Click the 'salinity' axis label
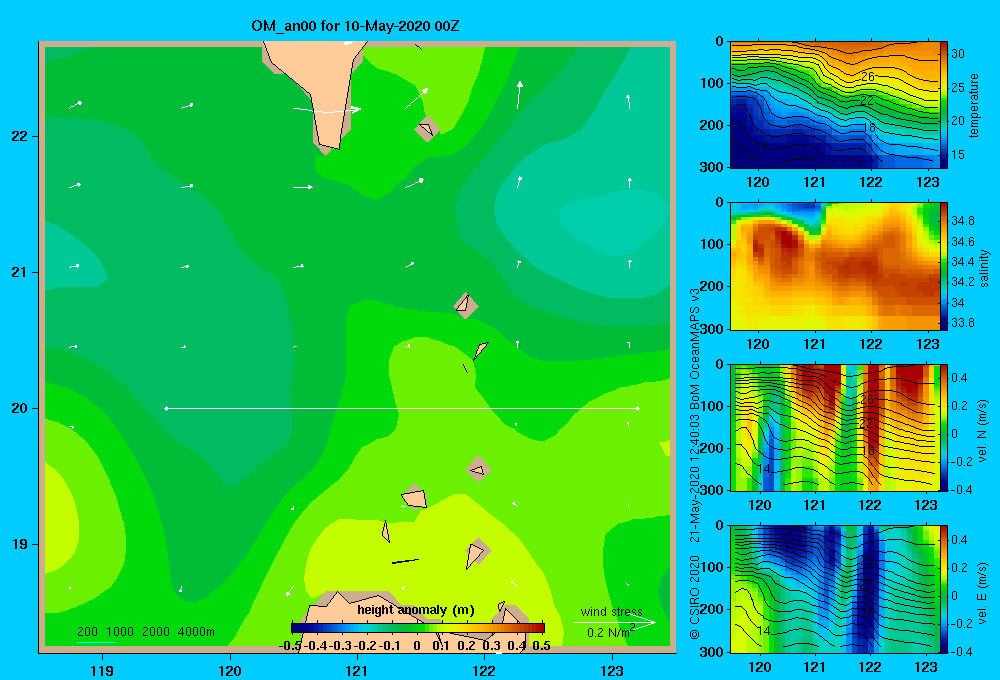Viewport: 1000px width, 680px height. click(984, 269)
